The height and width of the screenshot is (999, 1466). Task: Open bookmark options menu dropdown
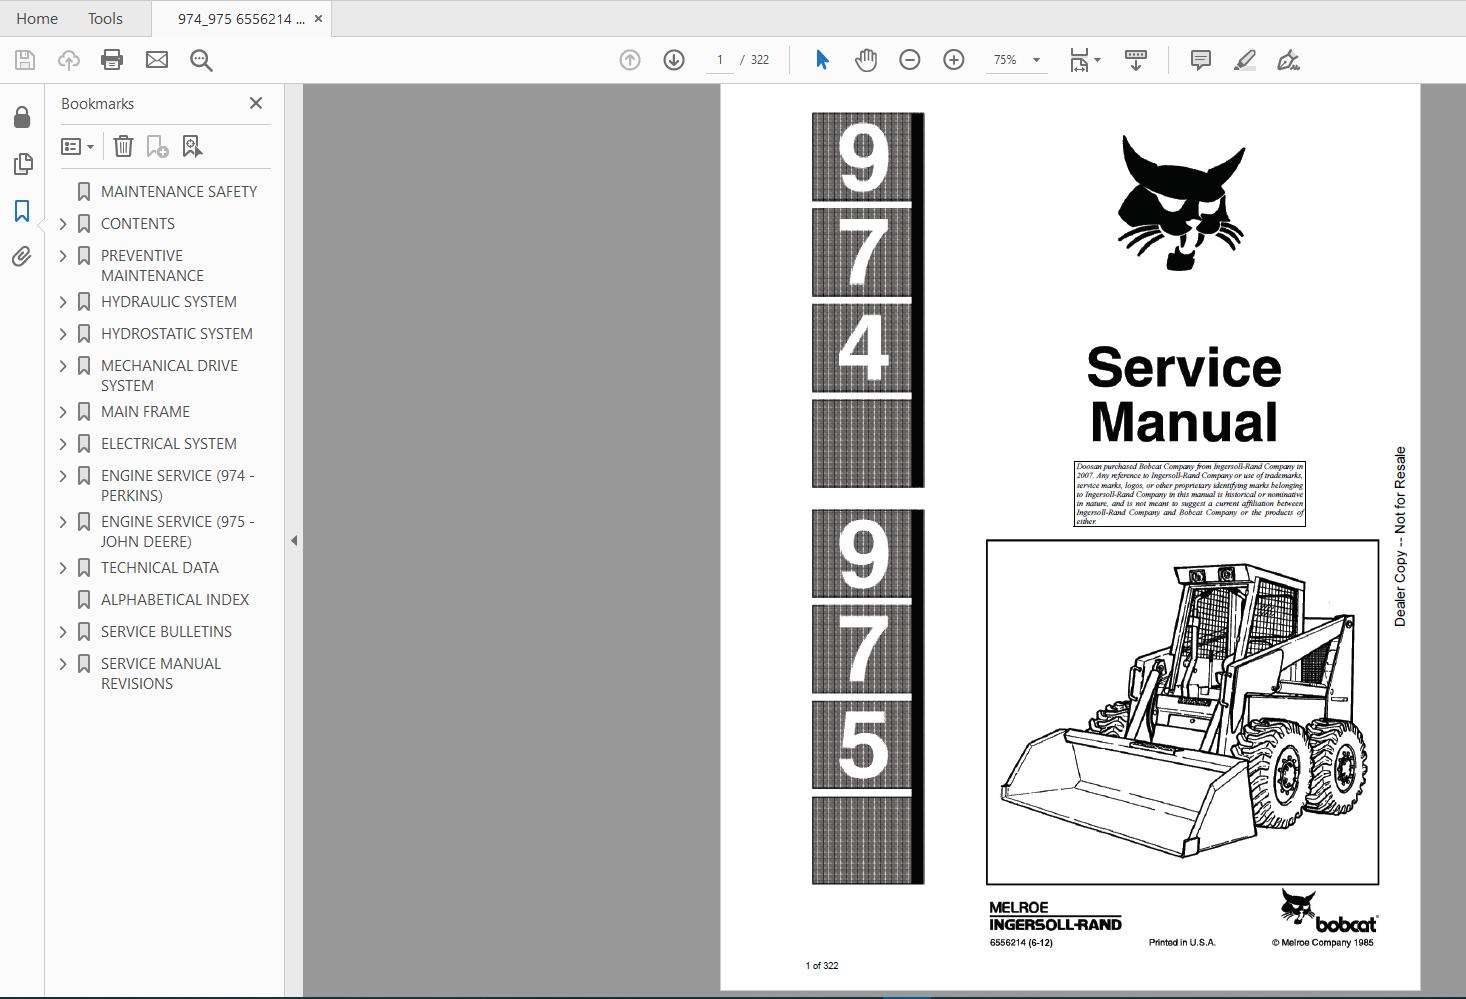(x=77, y=147)
